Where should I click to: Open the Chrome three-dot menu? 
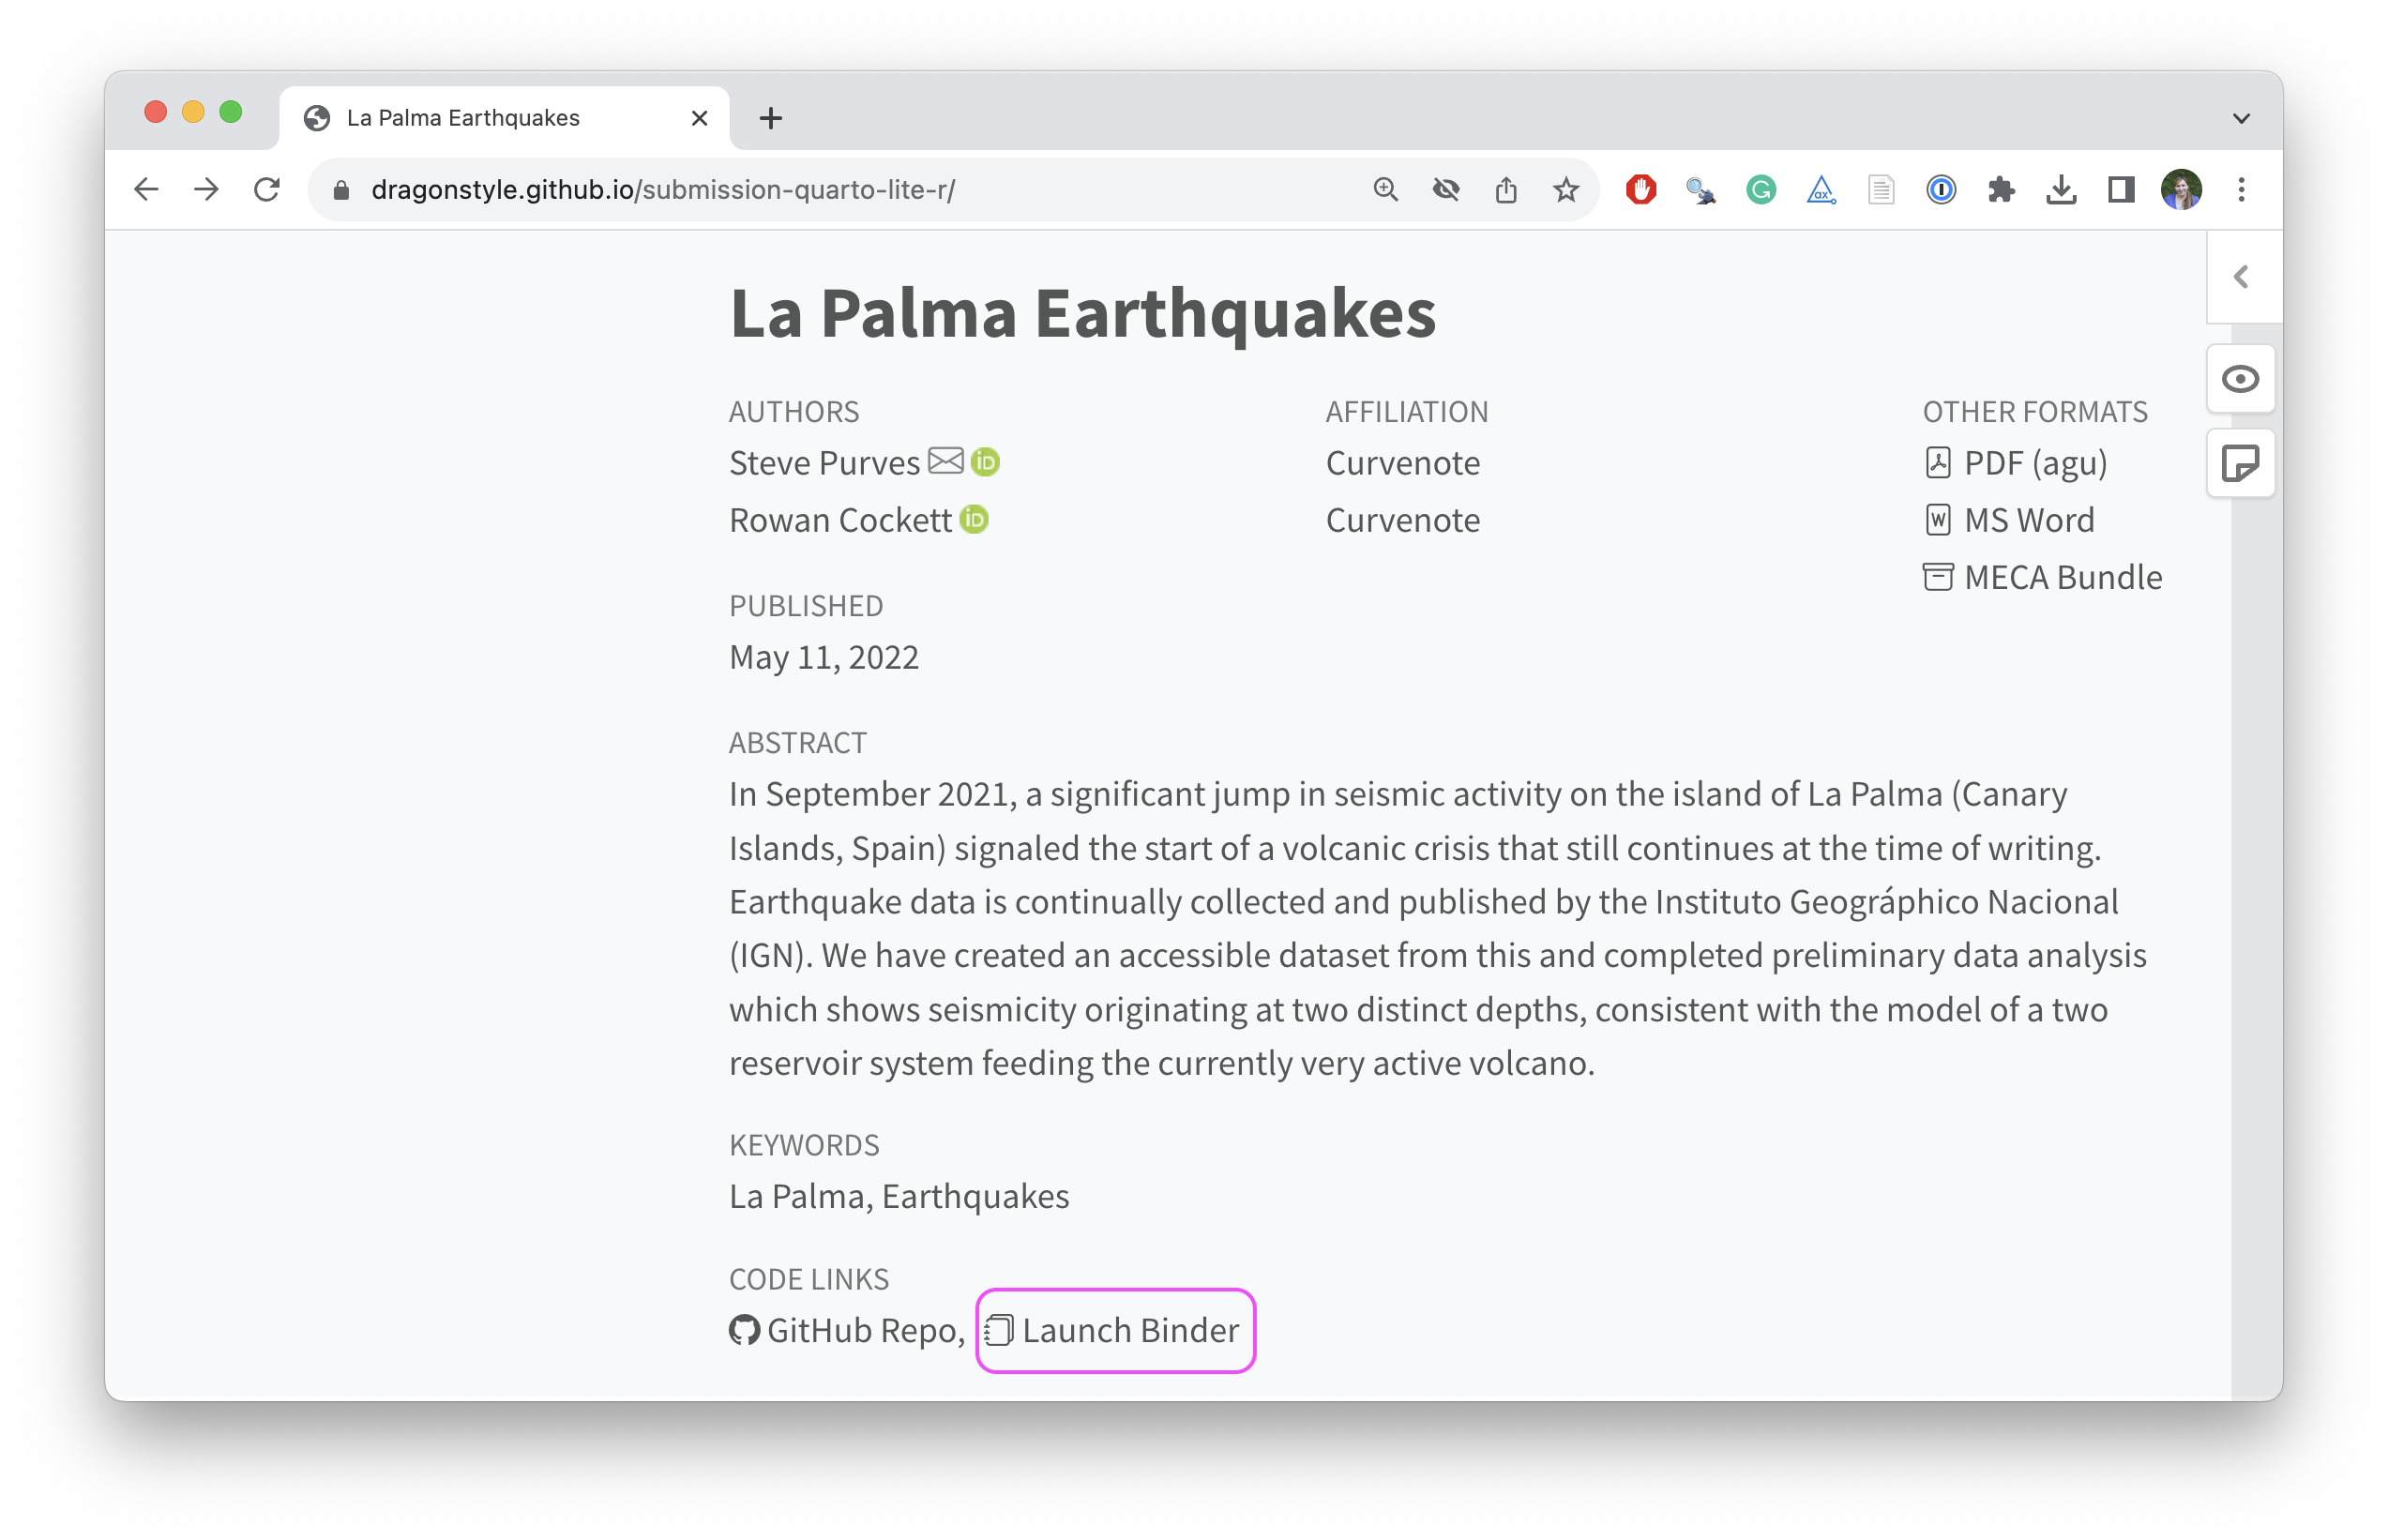pos(2241,189)
